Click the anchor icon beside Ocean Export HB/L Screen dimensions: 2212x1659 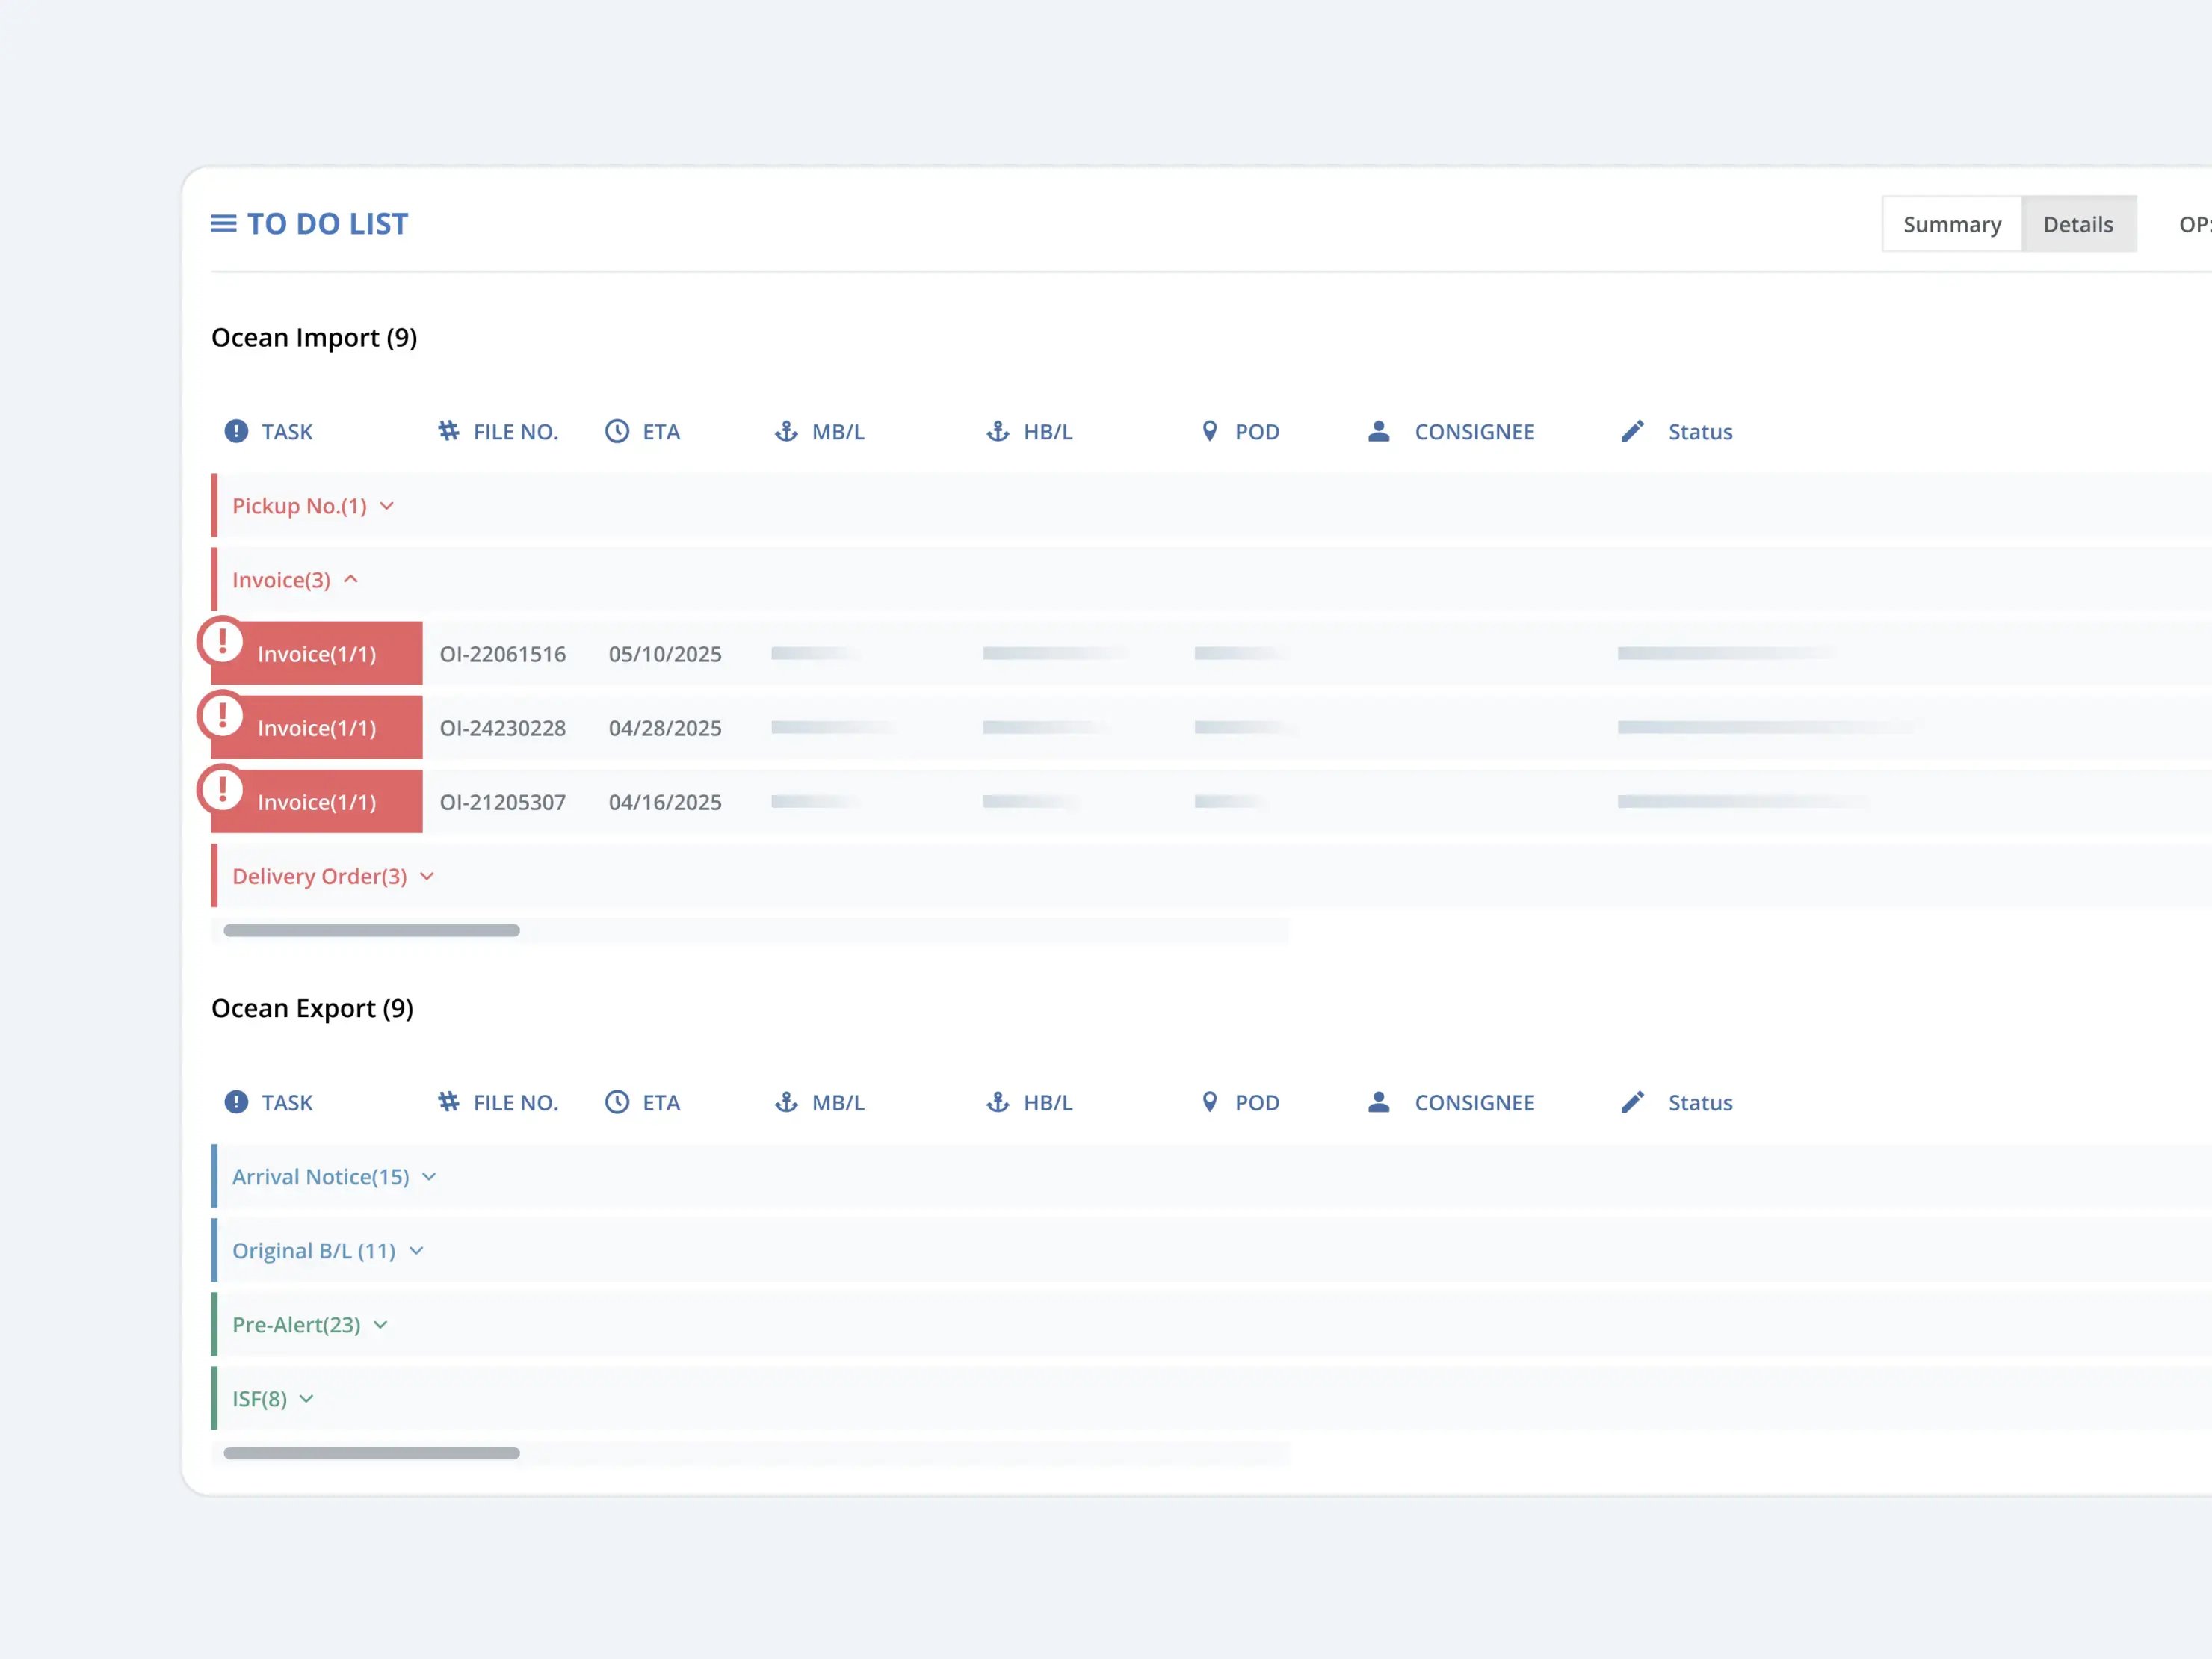click(997, 1102)
